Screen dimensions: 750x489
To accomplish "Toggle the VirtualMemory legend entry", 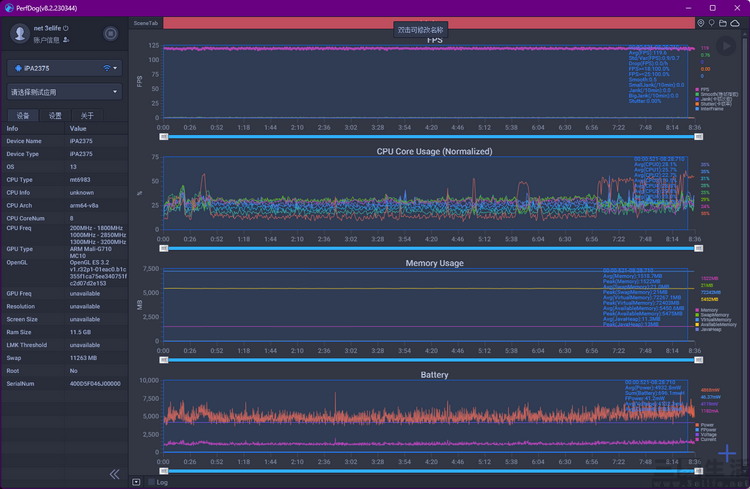I will 713,320.
